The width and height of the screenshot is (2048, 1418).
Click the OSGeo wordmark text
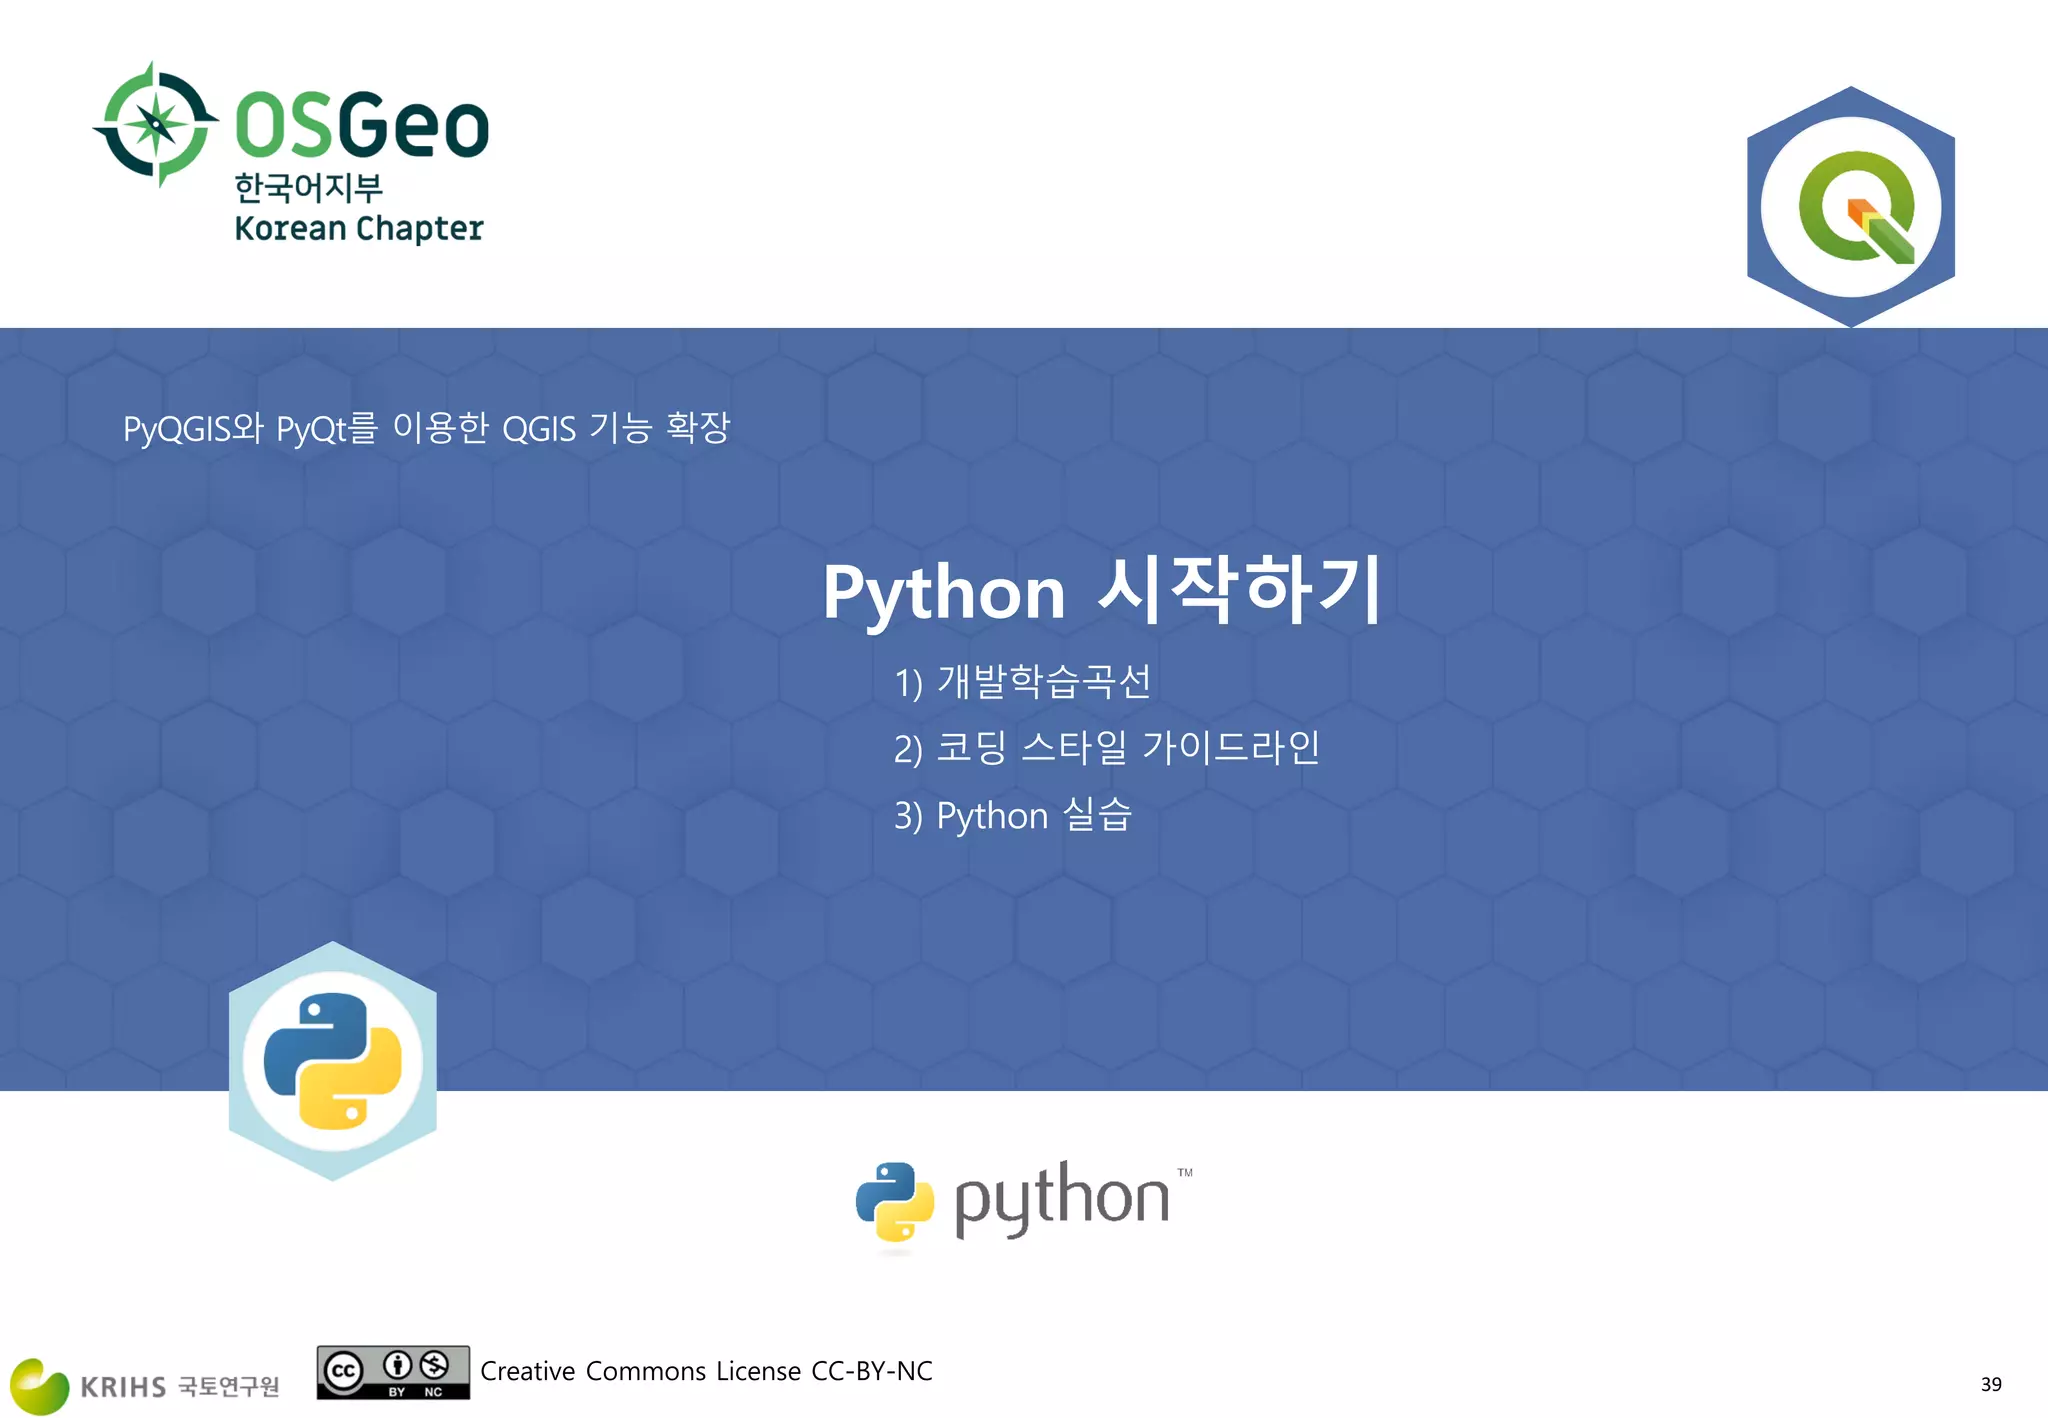361,126
